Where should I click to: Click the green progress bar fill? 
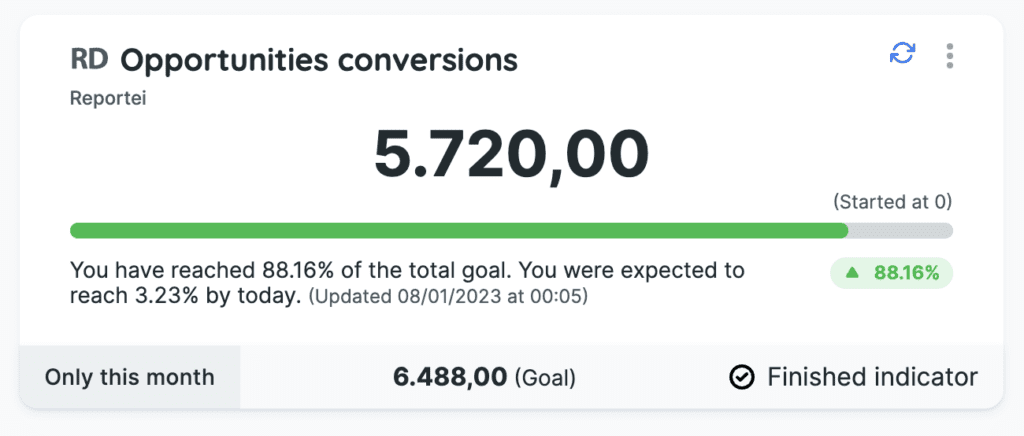pyautogui.click(x=459, y=230)
